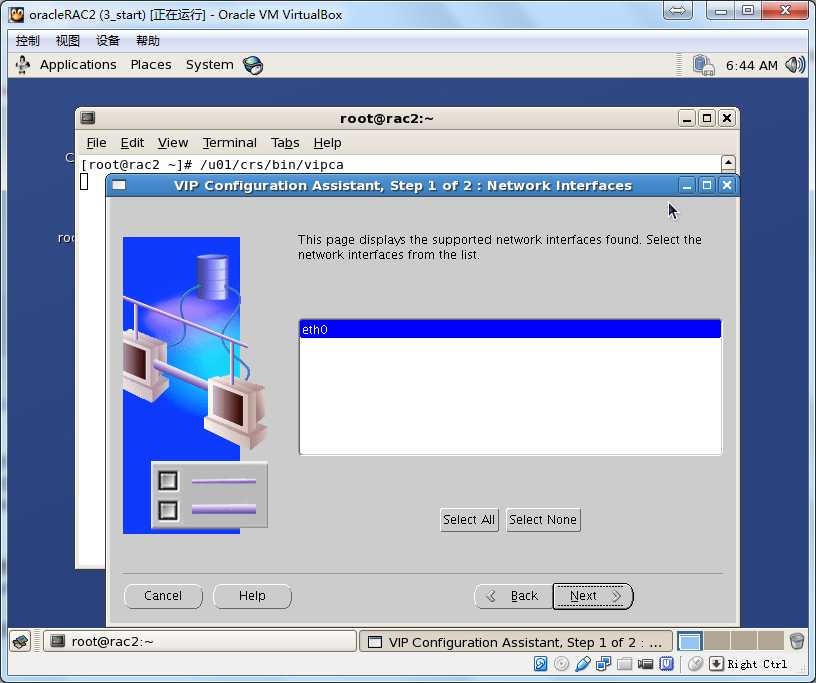Maximize the root@rac2 terminal window
816x683 pixels.
[x=707, y=118]
